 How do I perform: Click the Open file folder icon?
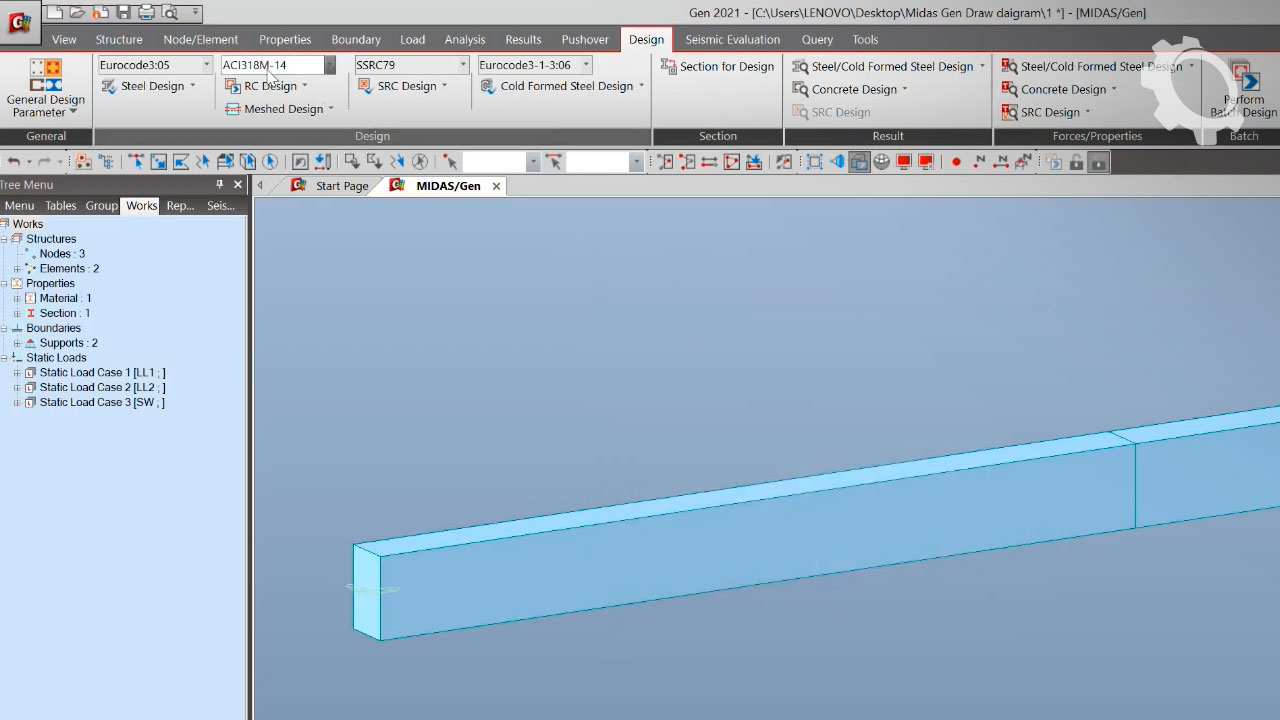click(x=77, y=13)
